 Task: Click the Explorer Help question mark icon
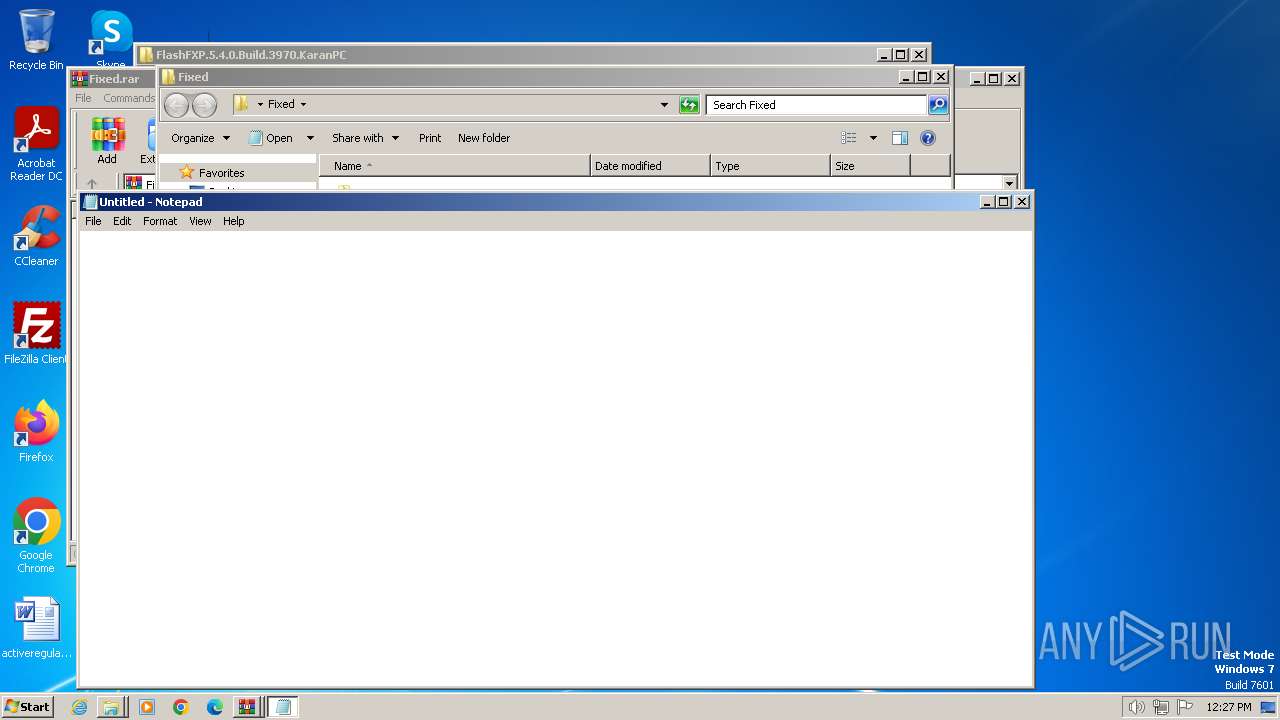pyautogui.click(x=927, y=138)
